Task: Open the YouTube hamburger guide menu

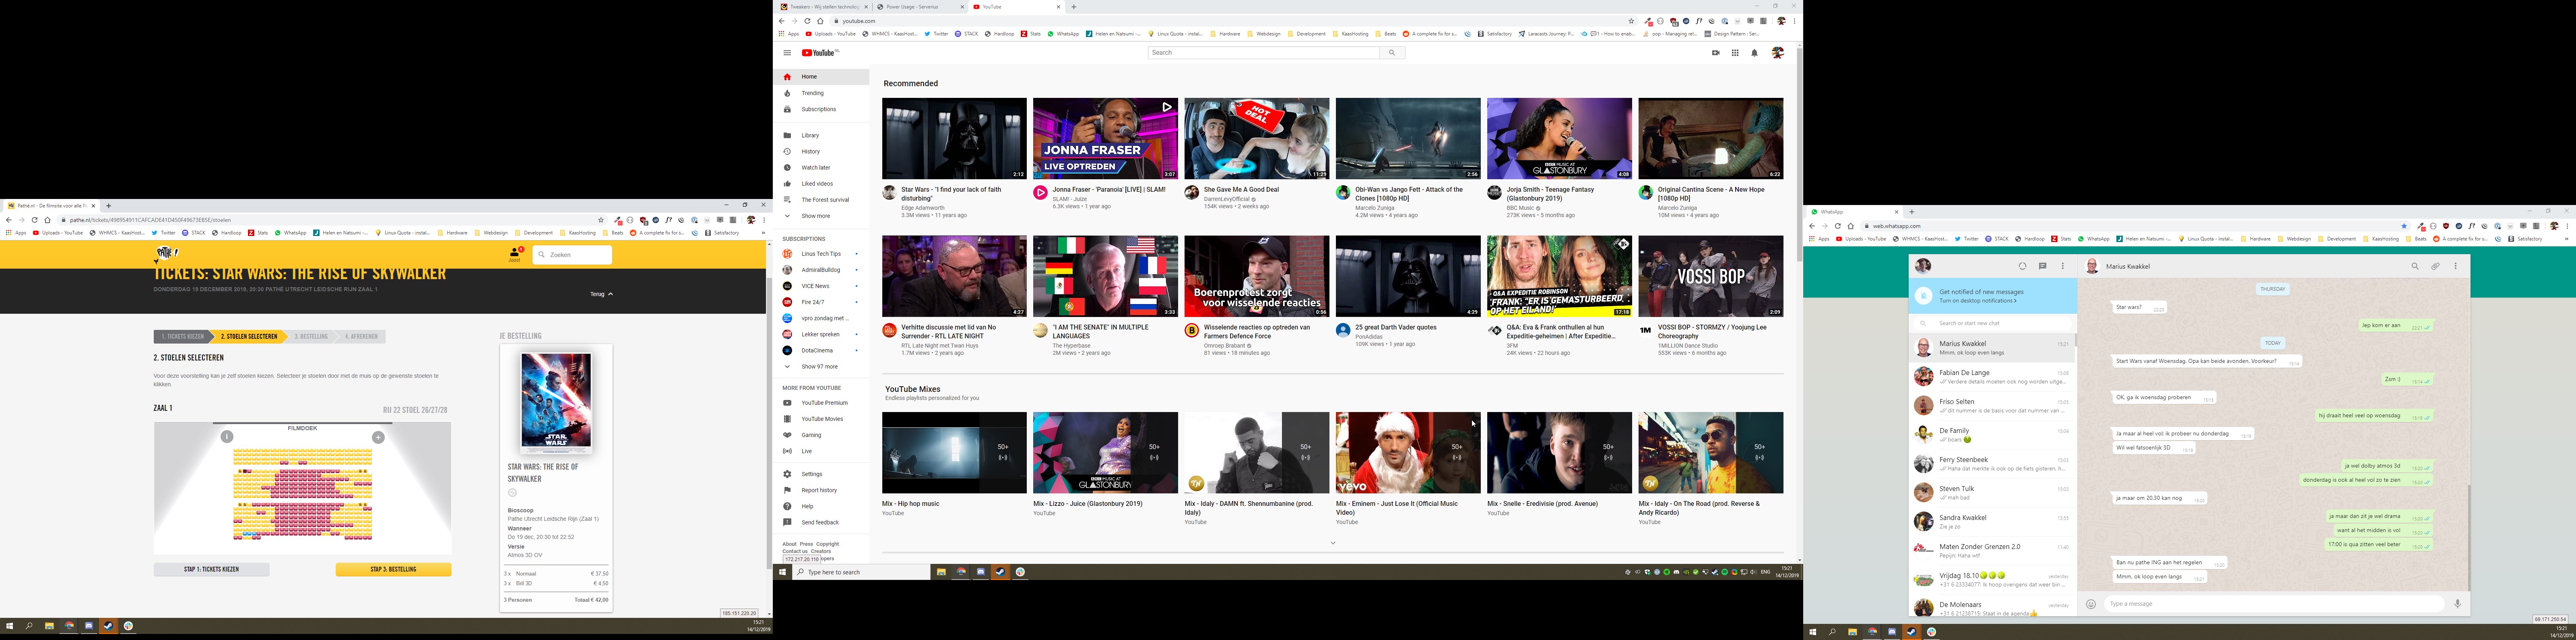Action: [787, 53]
